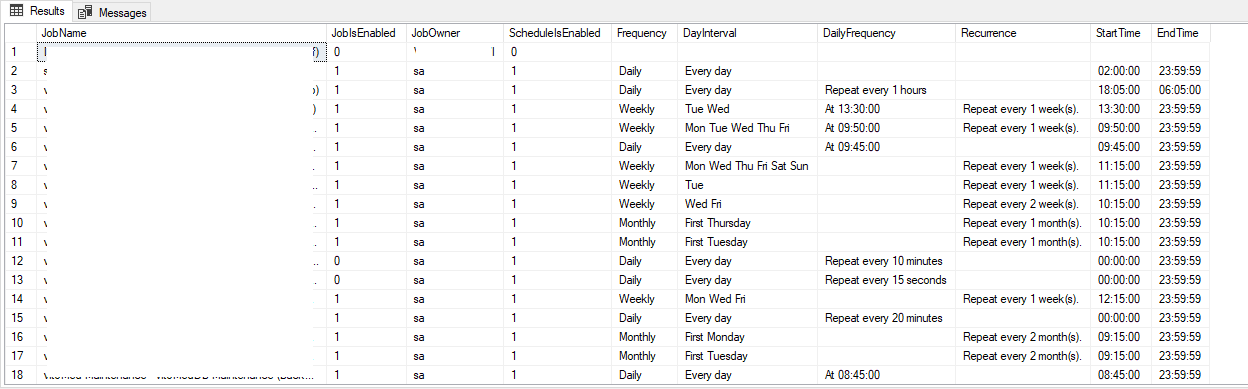
Task: Click the 'Repeat every 1 hours' cell
Action: coord(887,90)
